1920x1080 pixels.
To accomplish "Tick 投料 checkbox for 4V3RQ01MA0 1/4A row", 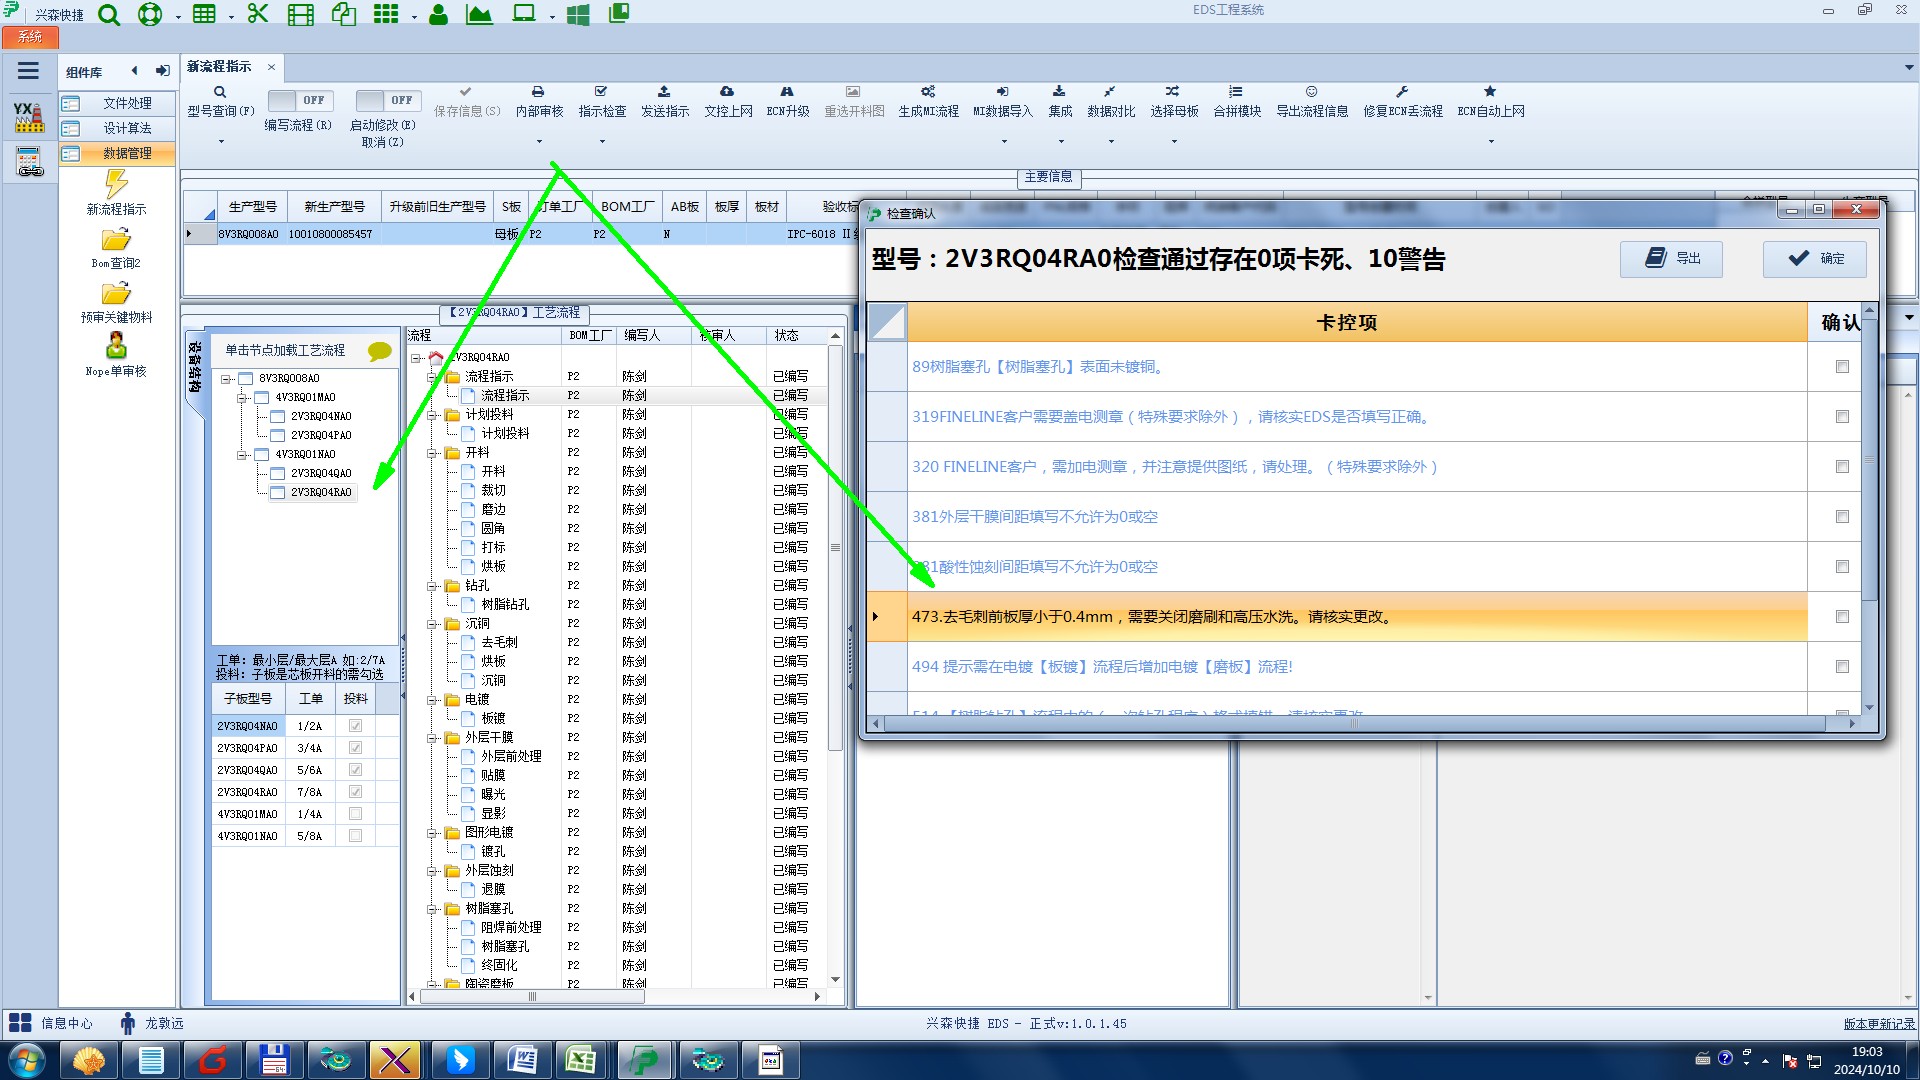I will click(355, 814).
